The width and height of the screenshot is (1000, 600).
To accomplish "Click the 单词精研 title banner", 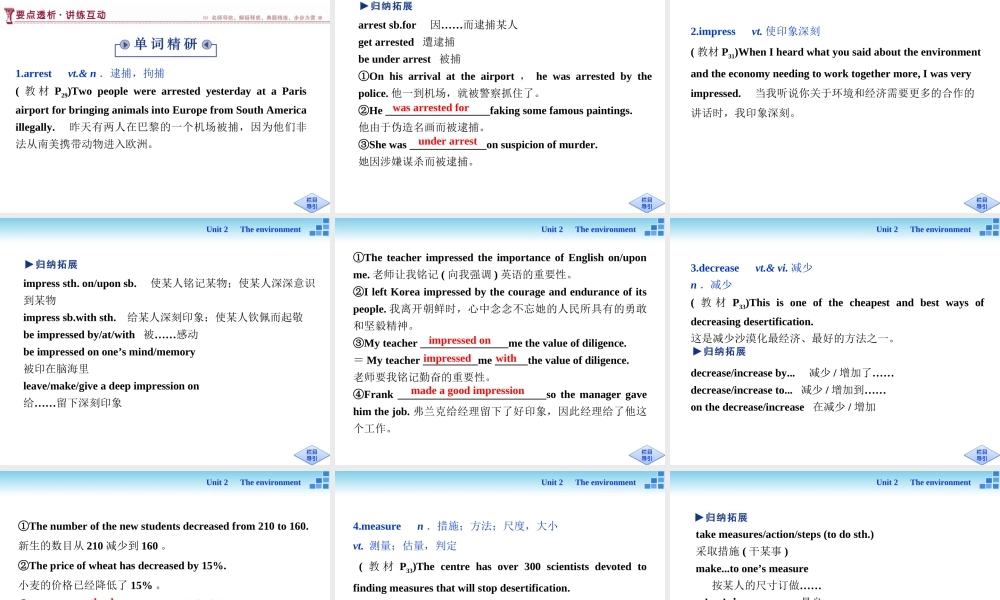I will pos(166,45).
